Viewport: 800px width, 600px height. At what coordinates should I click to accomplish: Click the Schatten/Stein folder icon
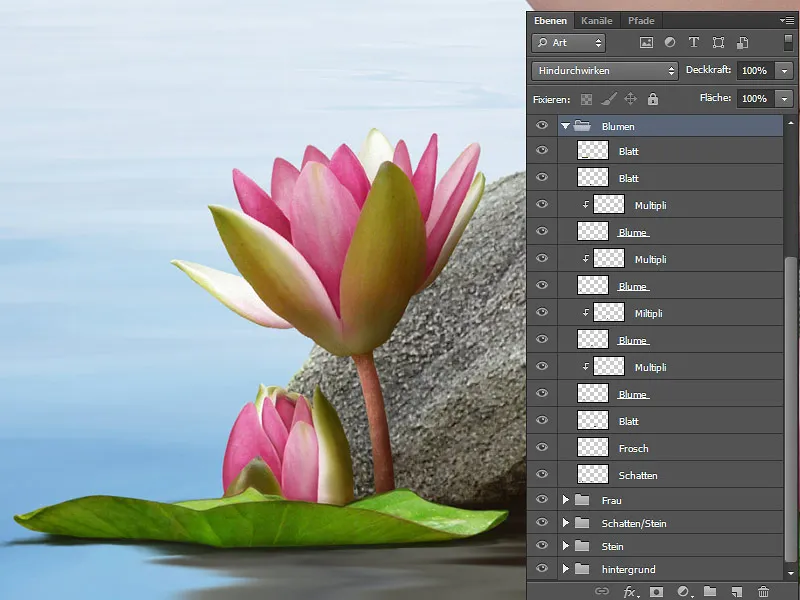[x=582, y=523]
